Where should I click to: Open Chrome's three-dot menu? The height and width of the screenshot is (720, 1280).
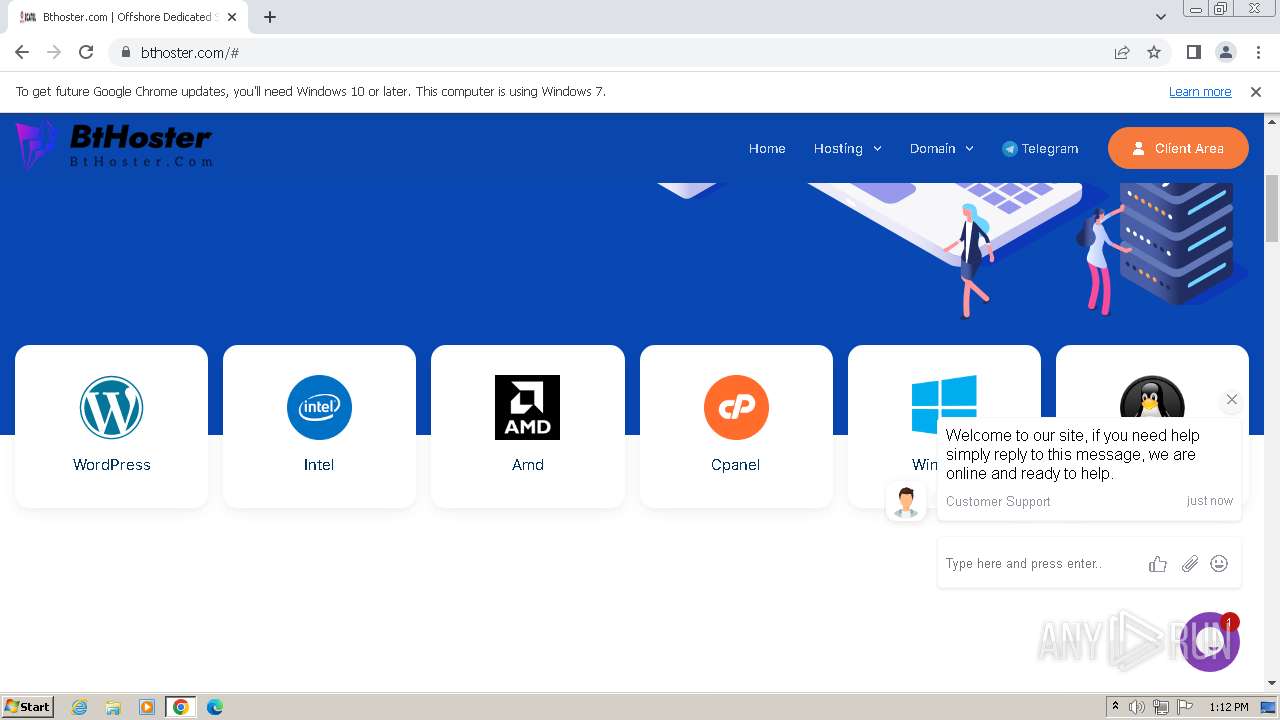click(x=1257, y=52)
